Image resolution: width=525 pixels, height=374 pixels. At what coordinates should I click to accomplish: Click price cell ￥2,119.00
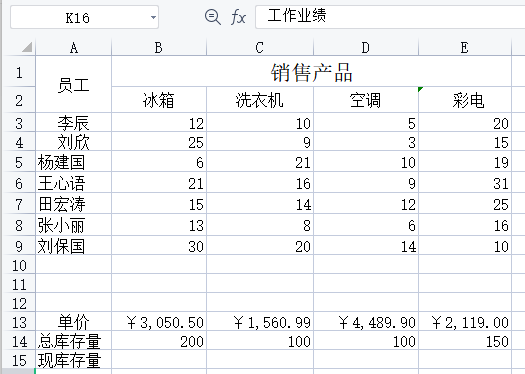click(465, 321)
